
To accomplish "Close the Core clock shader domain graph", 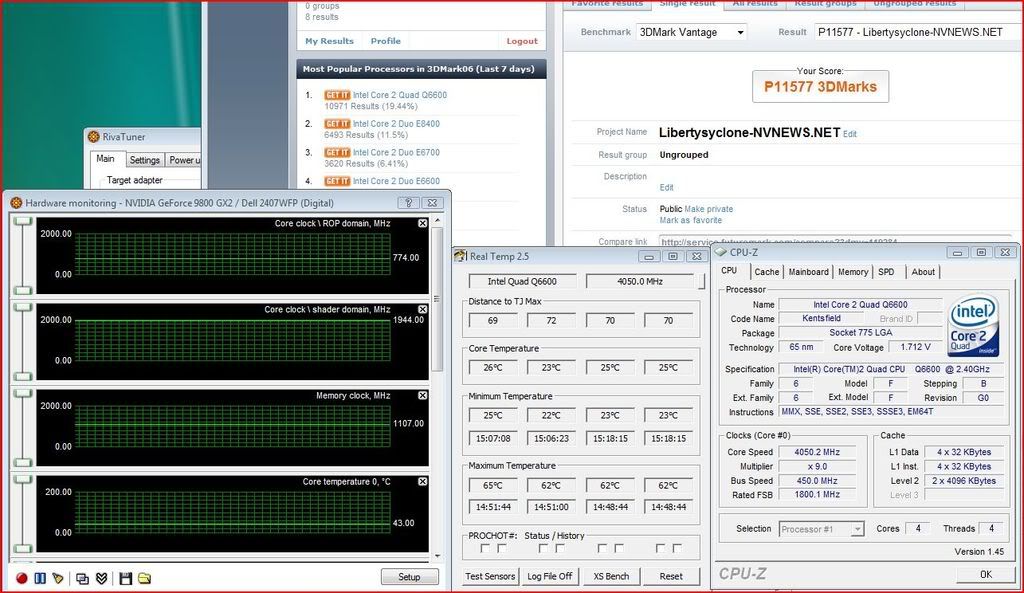I will (423, 310).
